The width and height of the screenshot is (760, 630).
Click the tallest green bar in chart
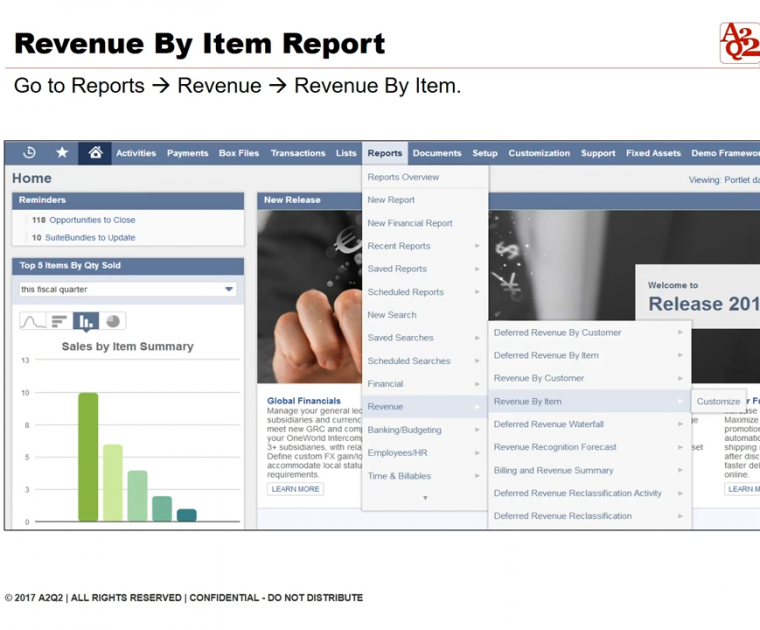(88, 456)
